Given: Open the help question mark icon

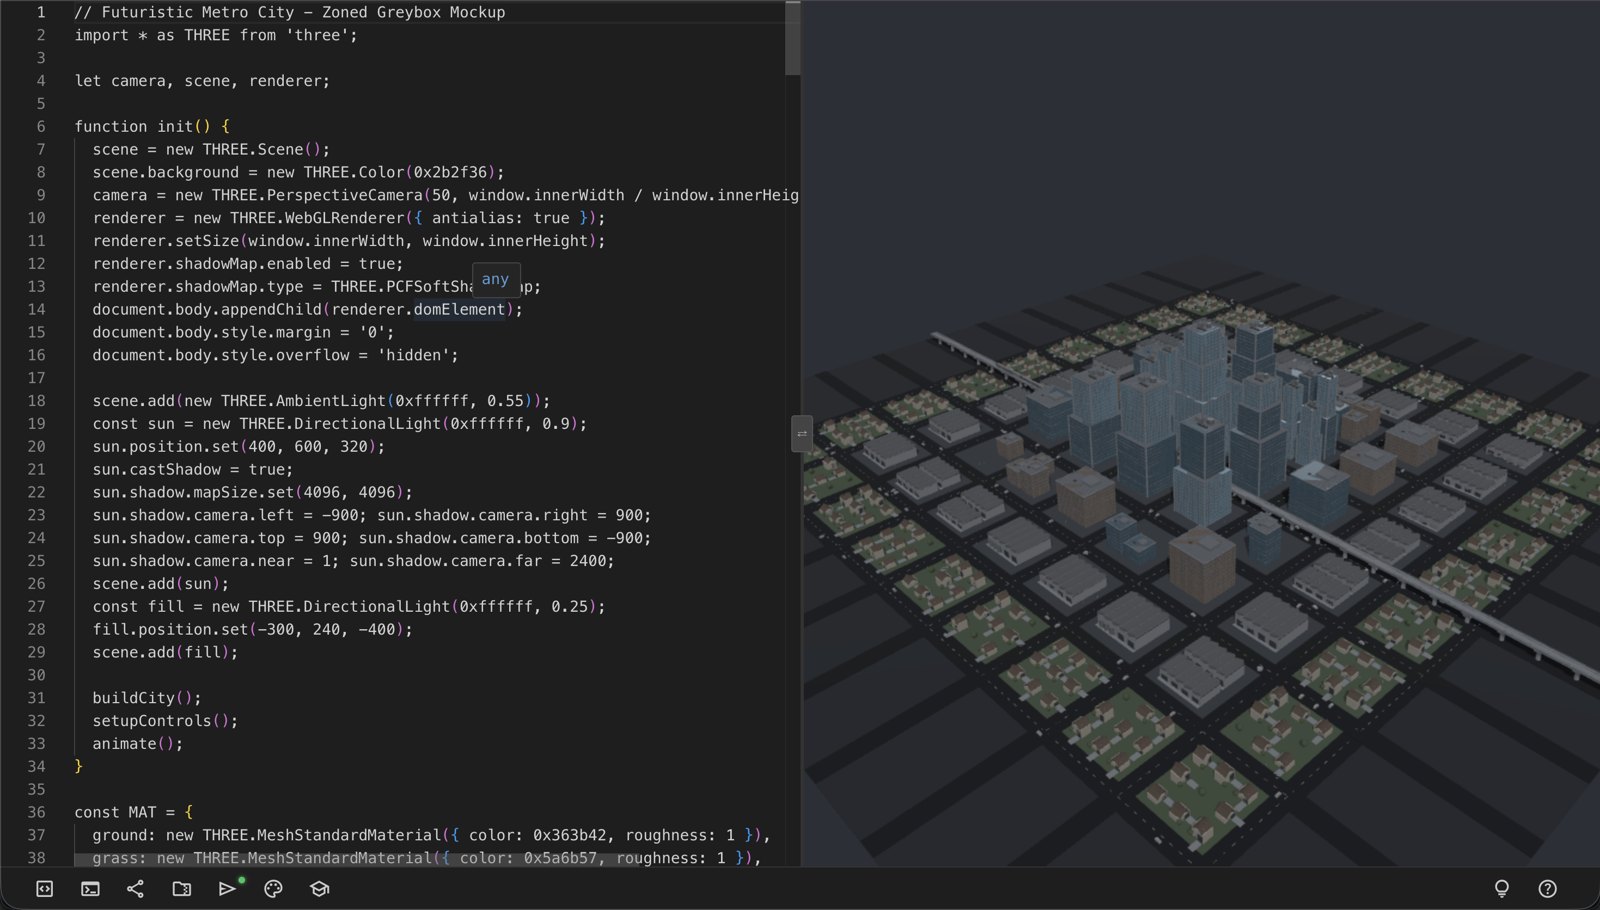Looking at the screenshot, I should [1547, 888].
